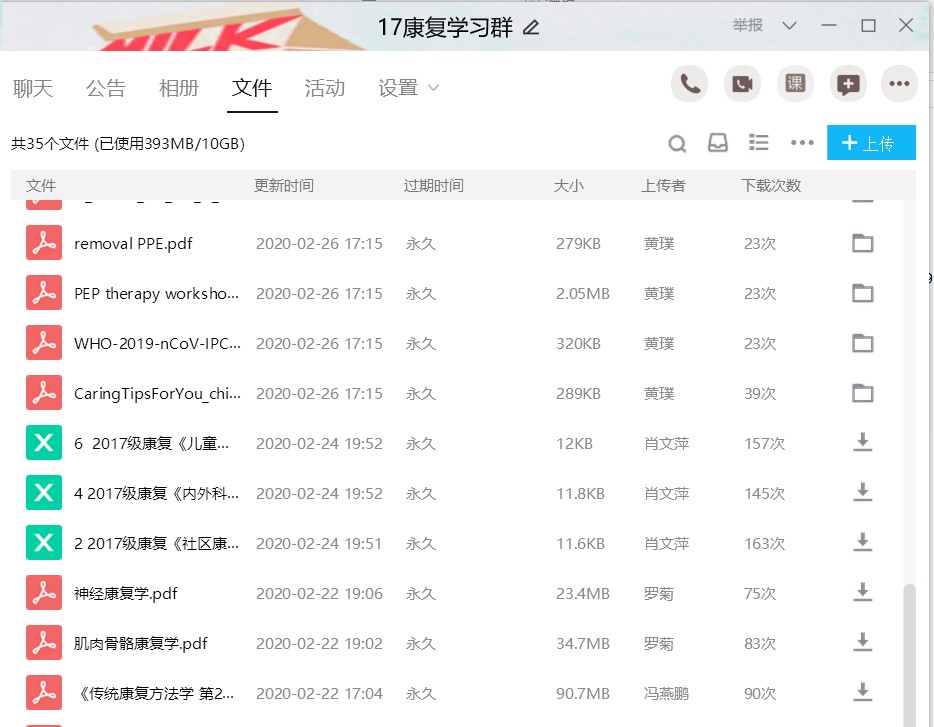Switch to the 活动 tab
934x727 pixels.
[x=325, y=88]
